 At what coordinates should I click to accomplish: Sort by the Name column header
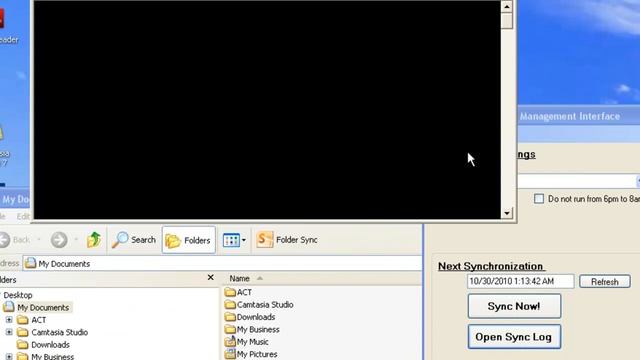pyautogui.click(x=239, y=278)
